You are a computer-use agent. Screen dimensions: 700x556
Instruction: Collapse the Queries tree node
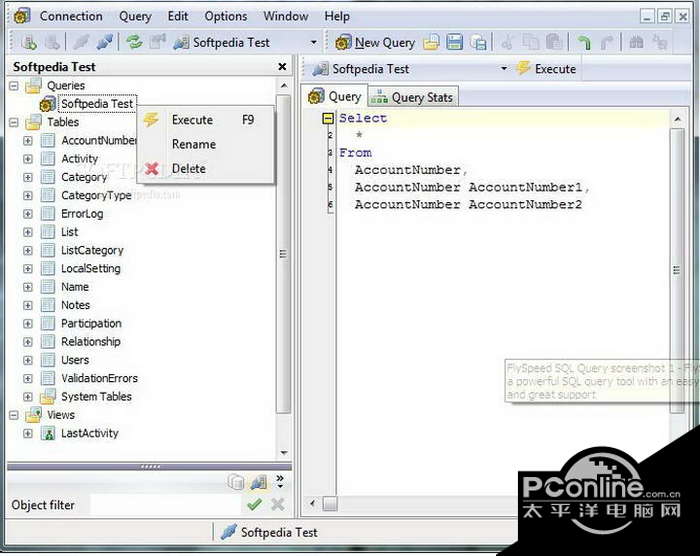14,85
